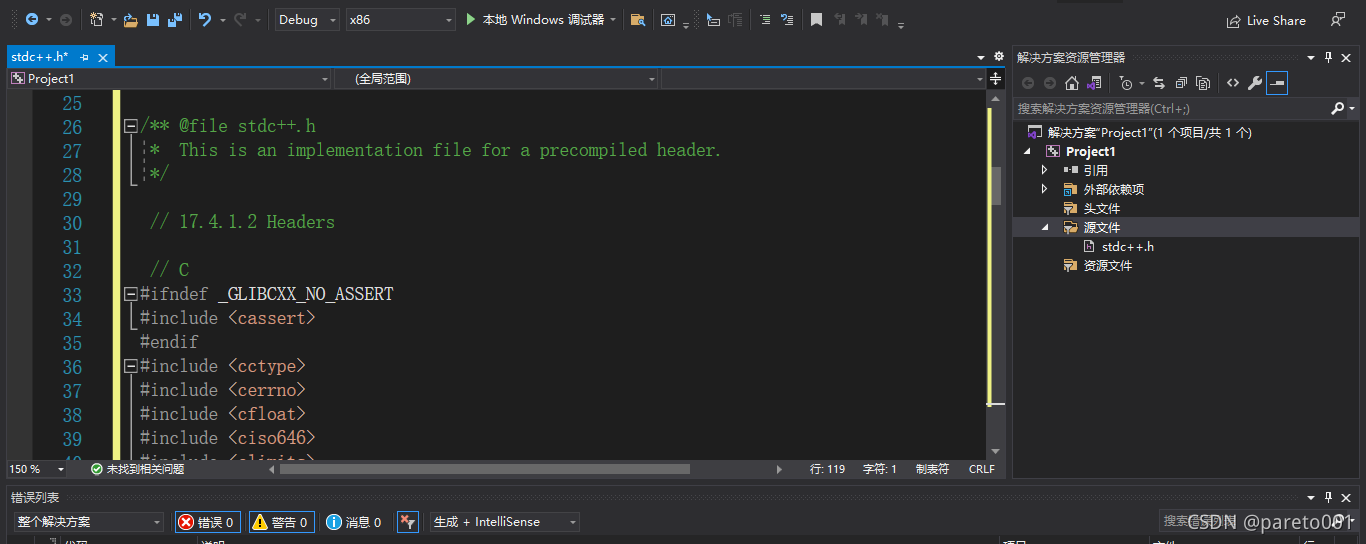The image size is (1366, 544).
Task: Collapse the 源文件 folder node
Action: [1044, 227]
